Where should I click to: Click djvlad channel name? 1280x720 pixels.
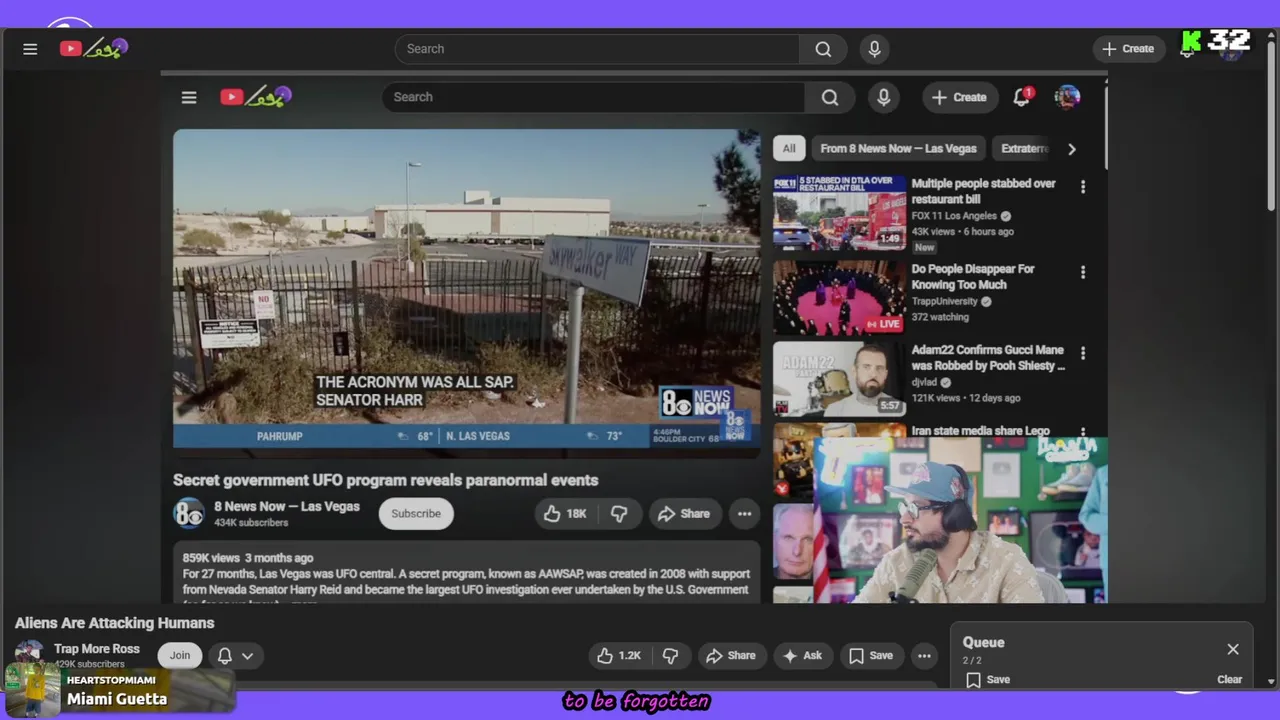pyautogui.click(x=925, y=382)
